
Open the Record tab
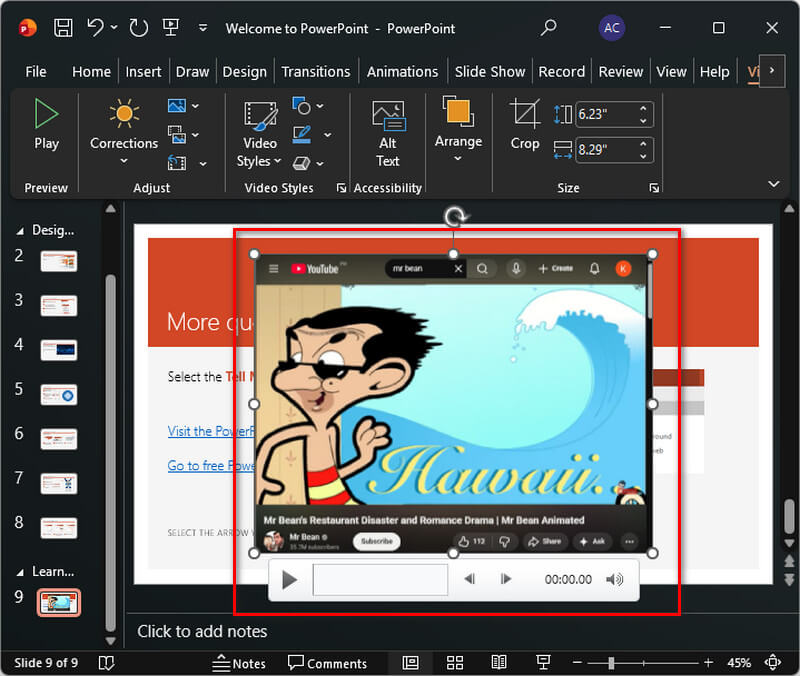[562, 71]
